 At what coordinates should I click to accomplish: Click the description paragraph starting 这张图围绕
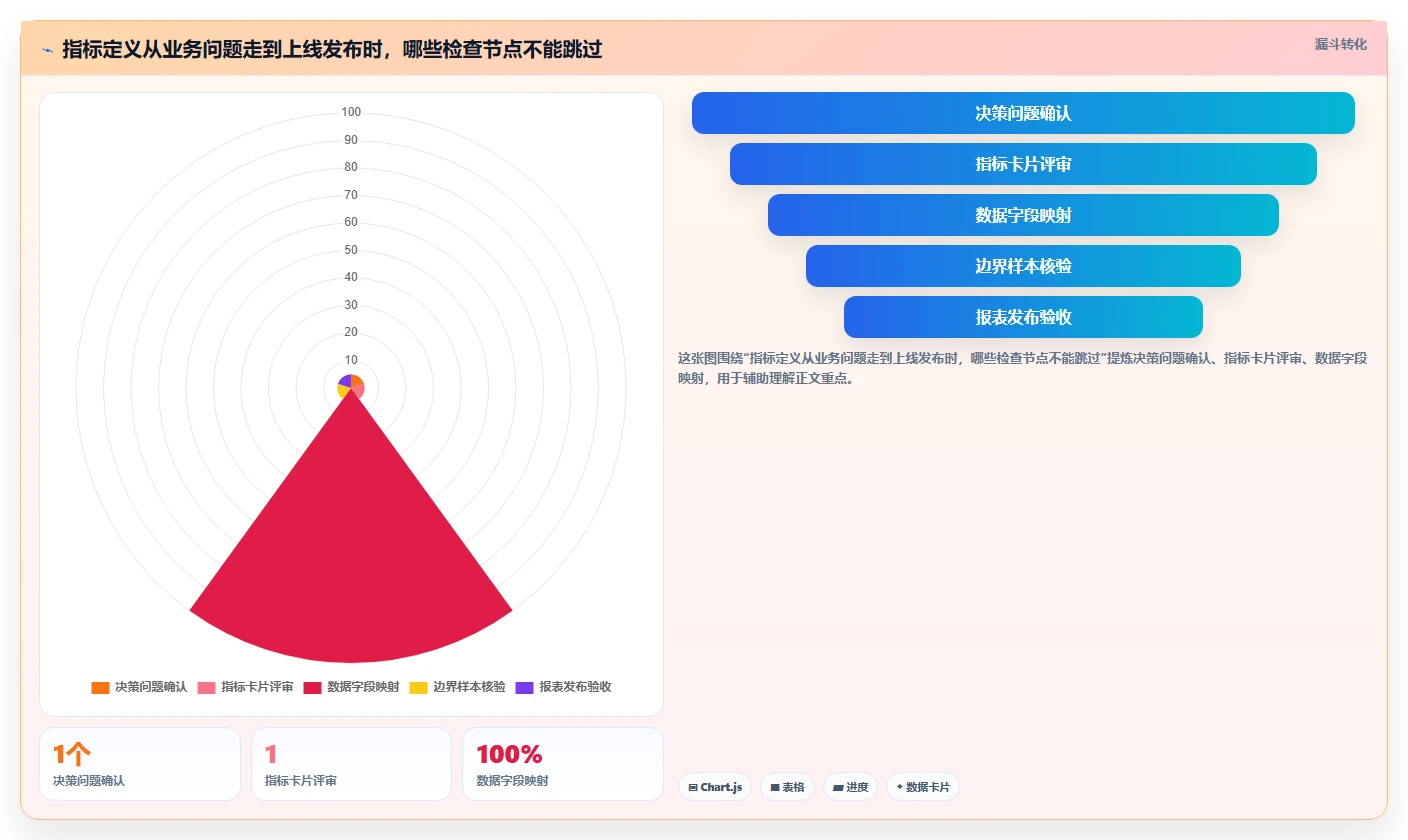(1022, 368)
